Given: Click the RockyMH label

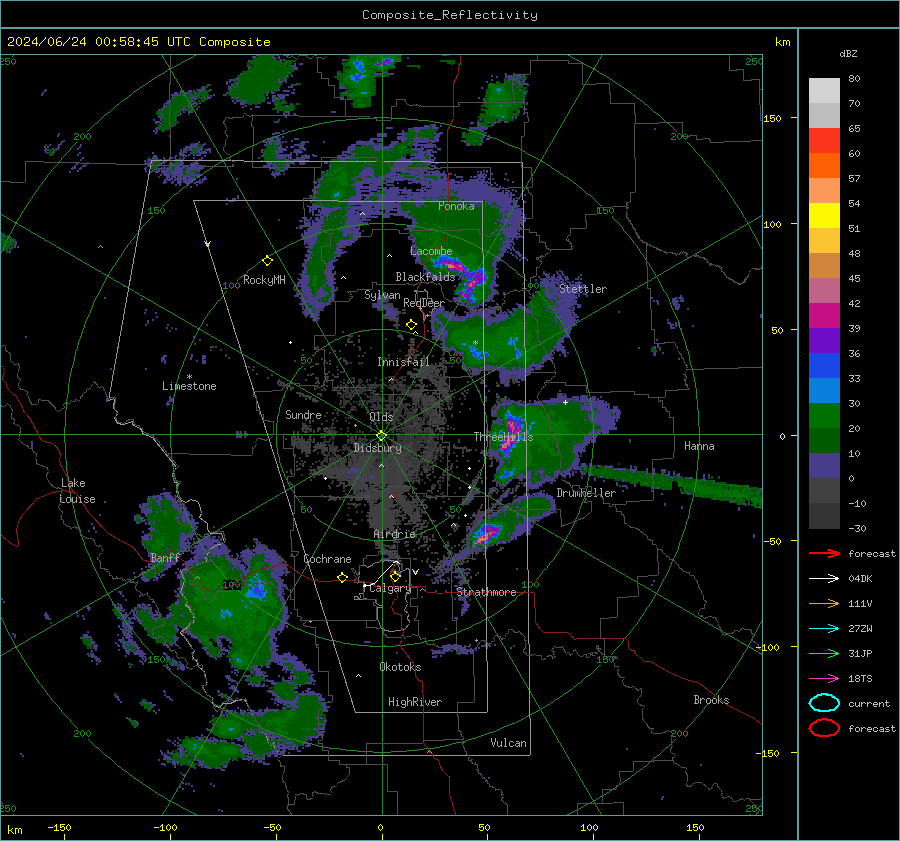Looking at the screenshot, I should (264, 280).
